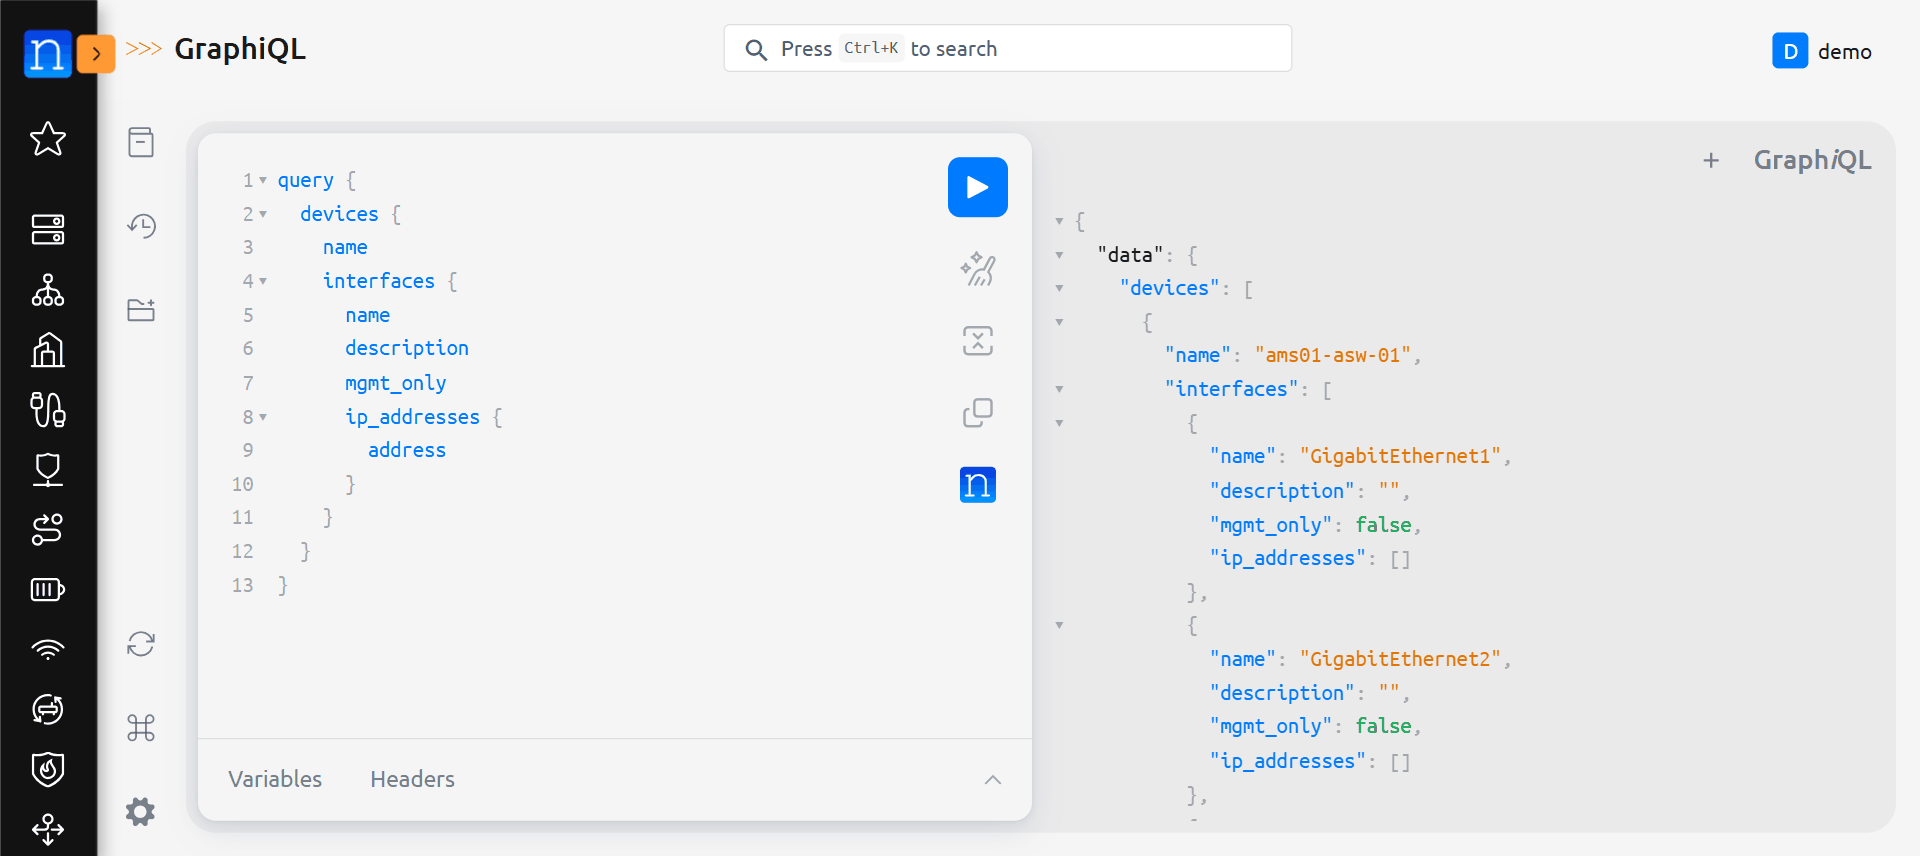The height and width of the screenshot is (856, 1920).
Task: Add a new query tab
Action: 1711,160
